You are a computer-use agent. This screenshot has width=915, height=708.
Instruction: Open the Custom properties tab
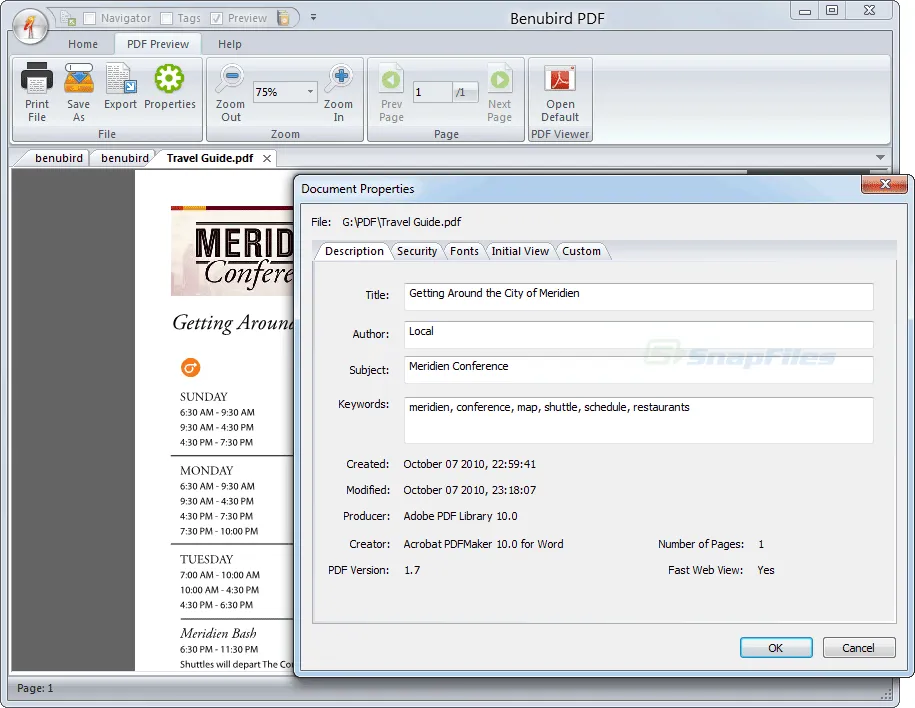tap(581, 251)
